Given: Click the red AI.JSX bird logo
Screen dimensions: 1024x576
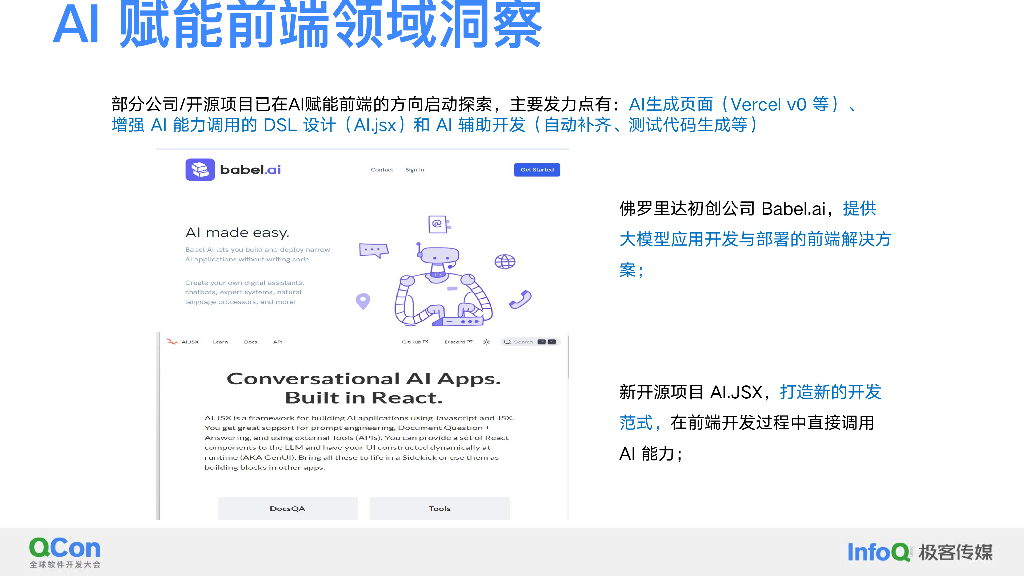Looking at the screenshot, I should 172,342.
